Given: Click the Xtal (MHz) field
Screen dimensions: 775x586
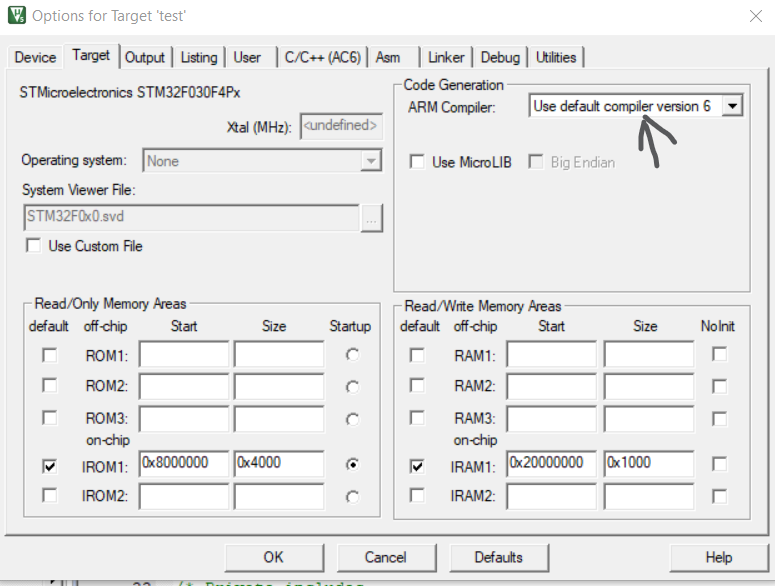Looking at the screenshot, I should [x=341, y=126].
